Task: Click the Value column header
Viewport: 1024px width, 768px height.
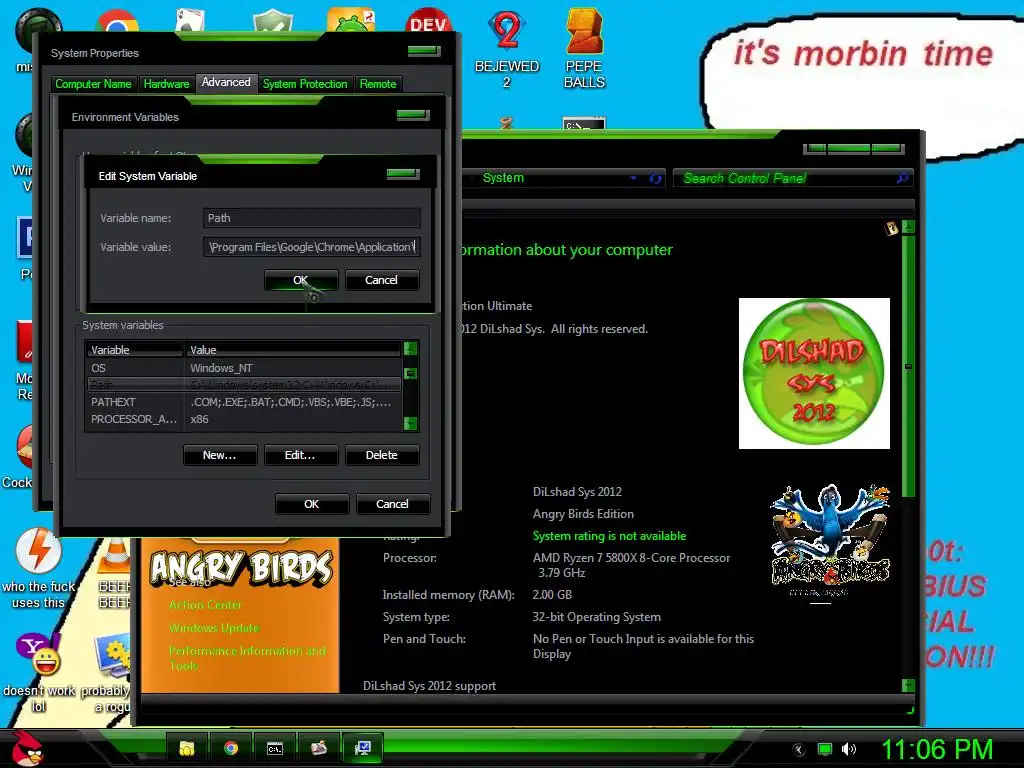Action: coord(293,350)
